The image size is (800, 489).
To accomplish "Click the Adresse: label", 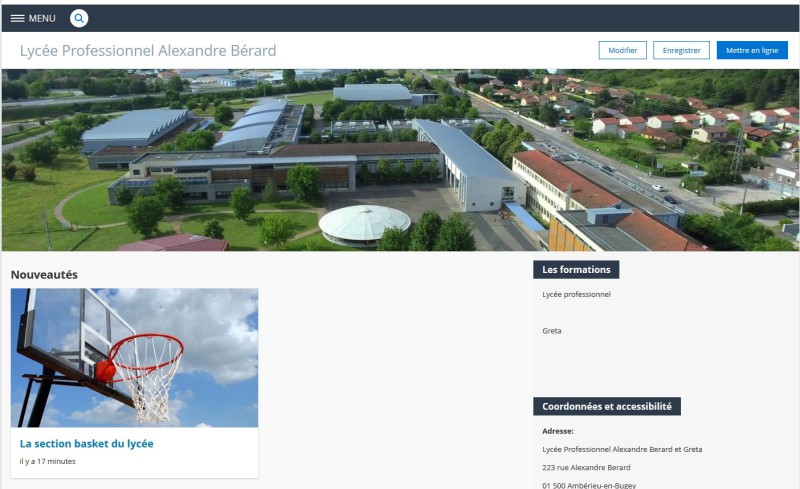I will tap(558, 431).
